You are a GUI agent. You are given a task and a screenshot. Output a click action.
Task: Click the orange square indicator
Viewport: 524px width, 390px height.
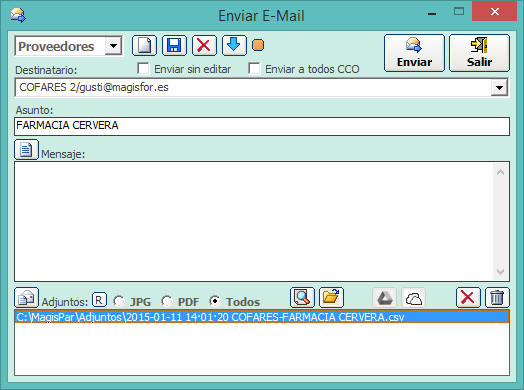click(x=258, y=45)
